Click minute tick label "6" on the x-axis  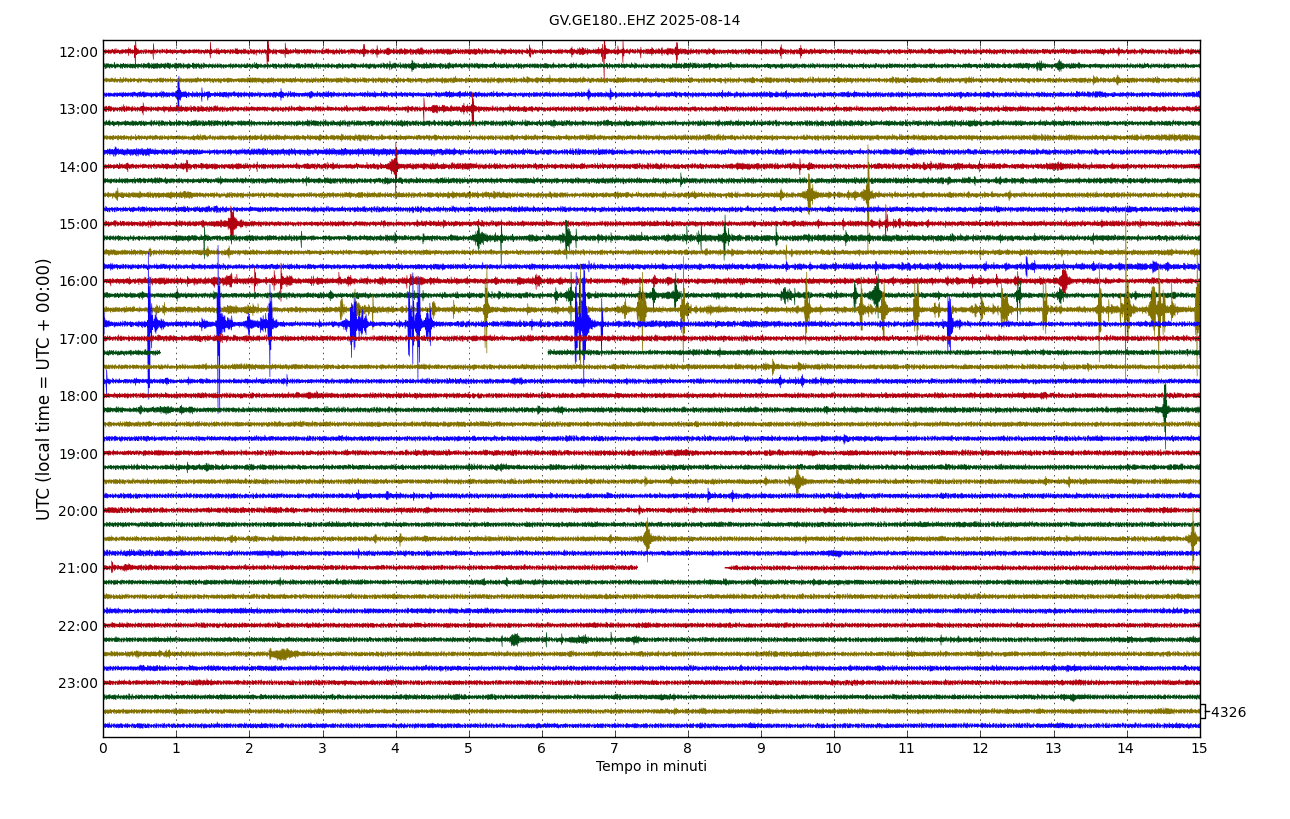click(542, 748)
